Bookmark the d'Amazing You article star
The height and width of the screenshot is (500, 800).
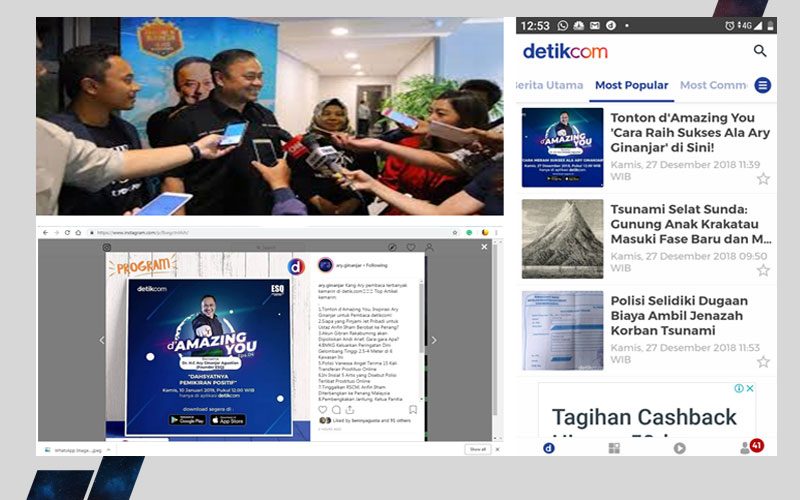pos(763,179)
